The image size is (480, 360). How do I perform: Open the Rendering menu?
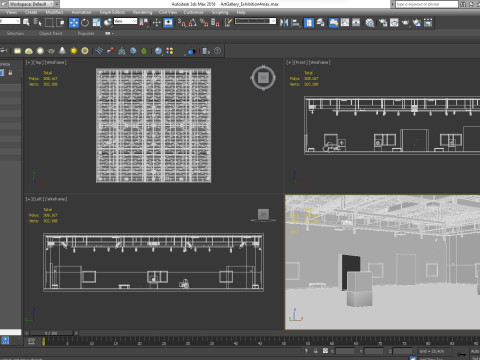142,12
